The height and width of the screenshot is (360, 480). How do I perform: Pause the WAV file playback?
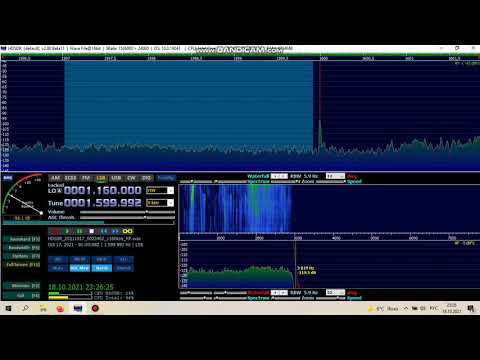coord(80,231)
